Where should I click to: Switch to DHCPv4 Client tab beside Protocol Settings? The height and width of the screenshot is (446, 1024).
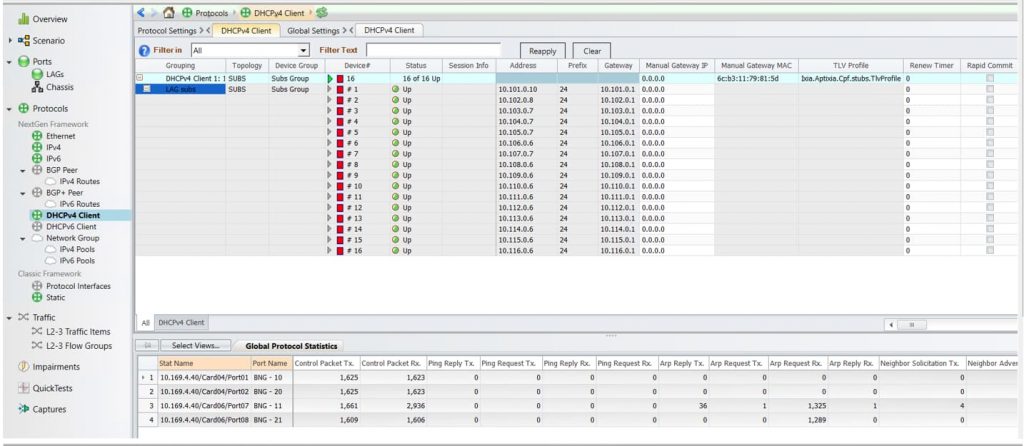pyautogui.click(x=246, y=31)
